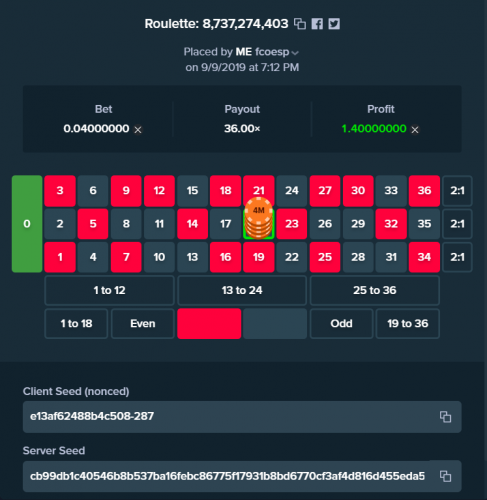Select red number 16
The height and width of the screenshot is (500, 487).
tap(226, 257)
